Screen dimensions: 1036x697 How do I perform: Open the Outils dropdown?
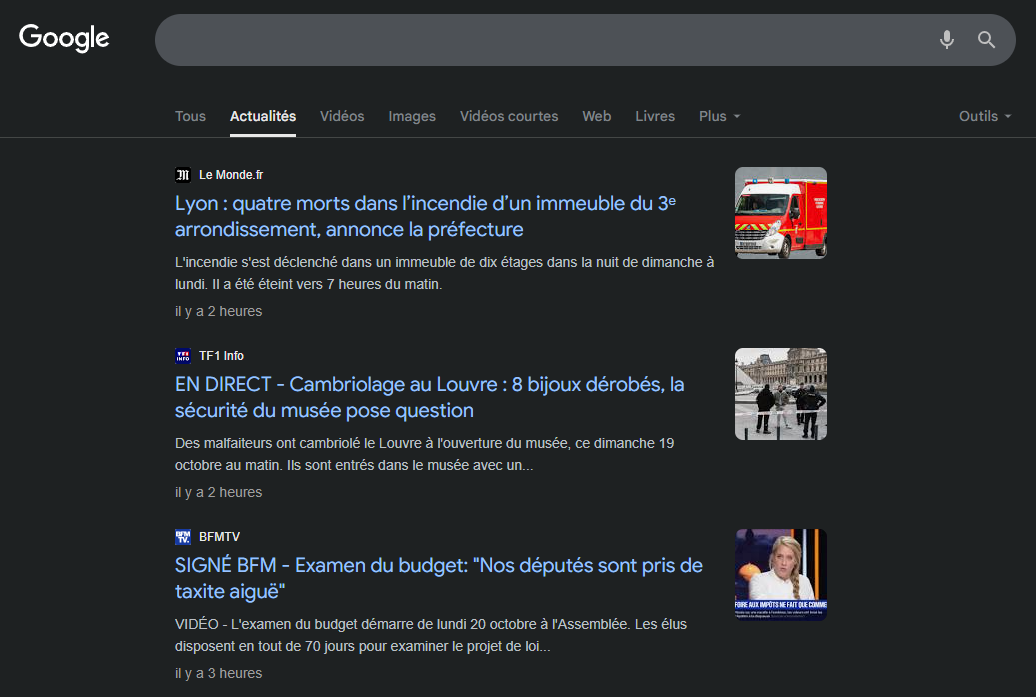(x=984, y=116)
